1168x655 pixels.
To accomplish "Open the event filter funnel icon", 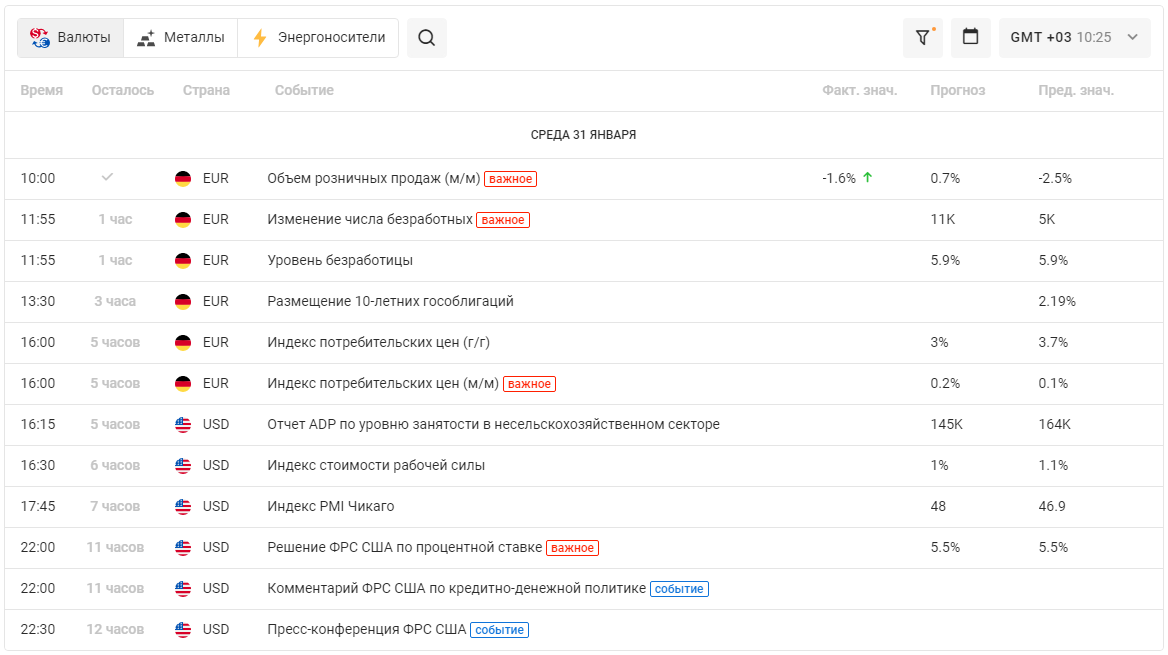I will click(922, 37).
